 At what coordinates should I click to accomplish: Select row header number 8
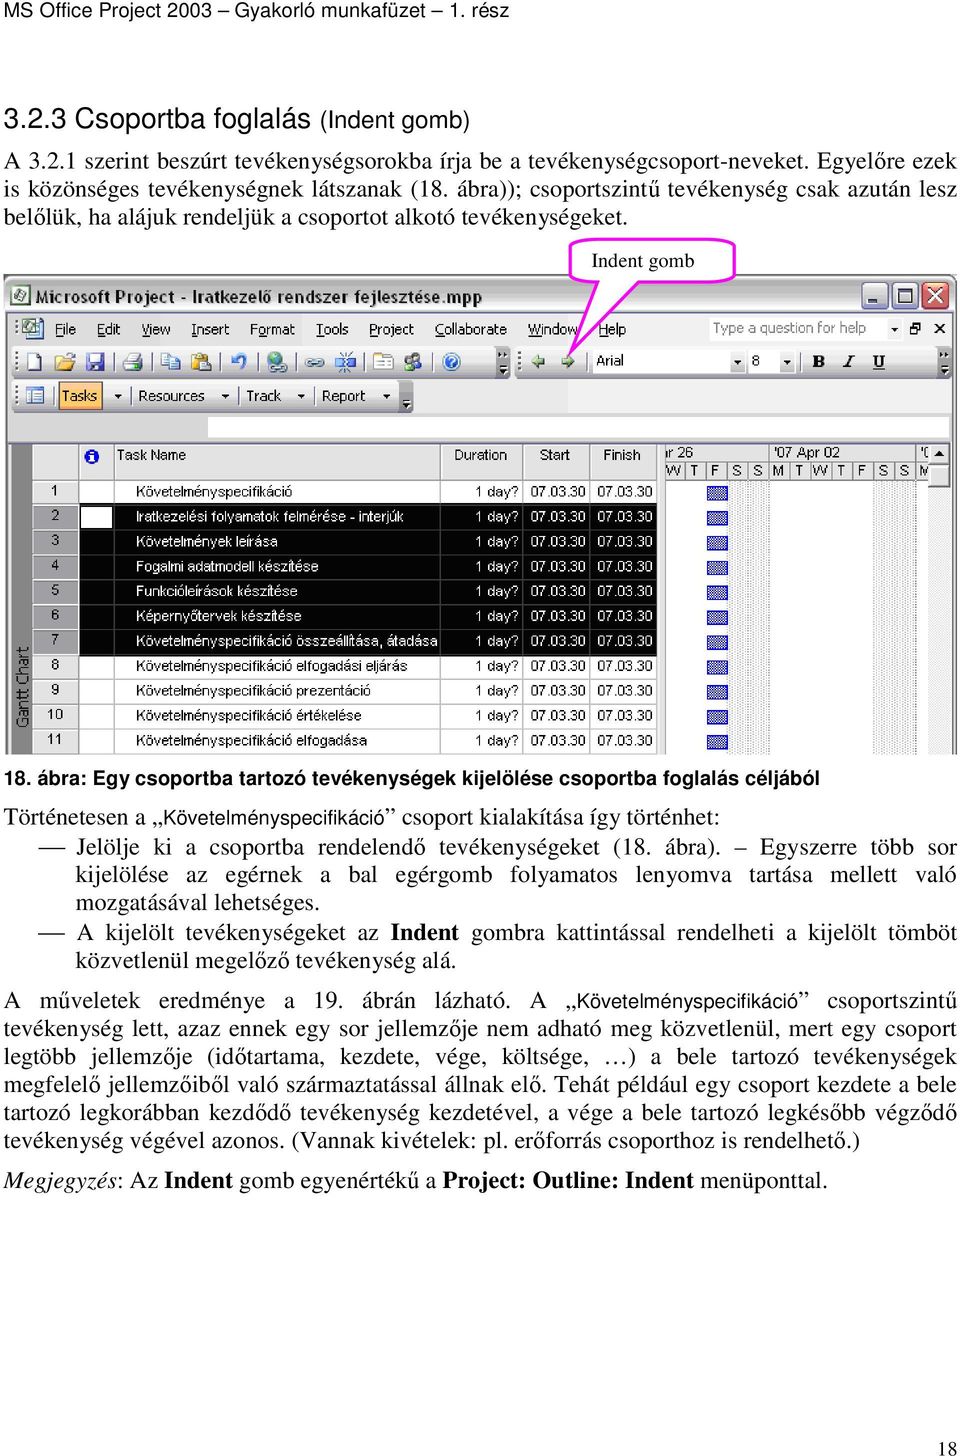coord(55,665)
